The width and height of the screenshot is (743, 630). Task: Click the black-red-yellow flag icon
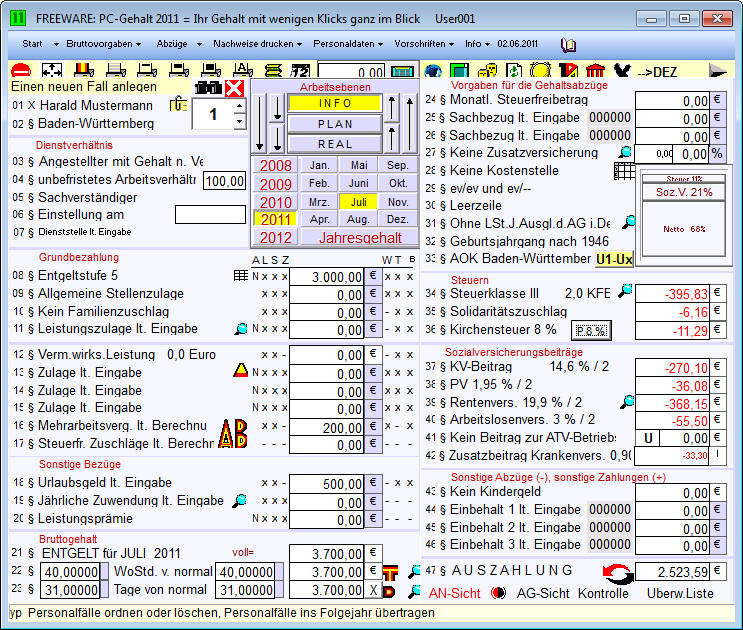click(x=568, y=71)
